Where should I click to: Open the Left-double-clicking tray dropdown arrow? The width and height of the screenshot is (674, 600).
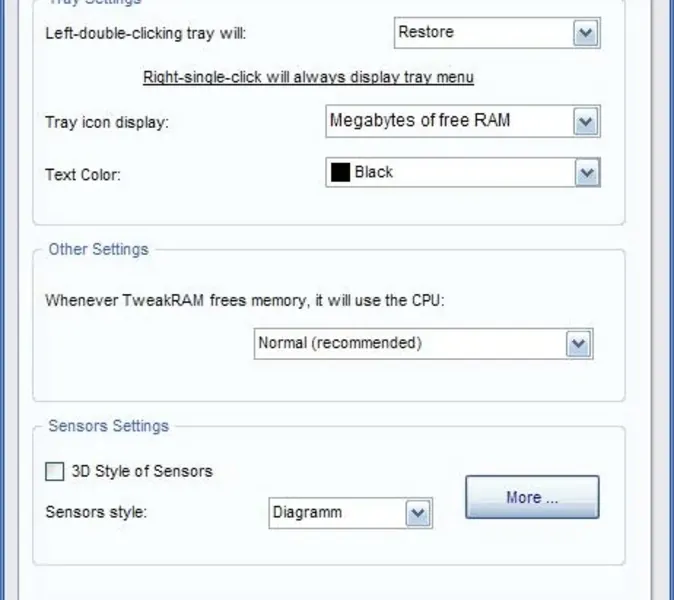coord(585,33)
